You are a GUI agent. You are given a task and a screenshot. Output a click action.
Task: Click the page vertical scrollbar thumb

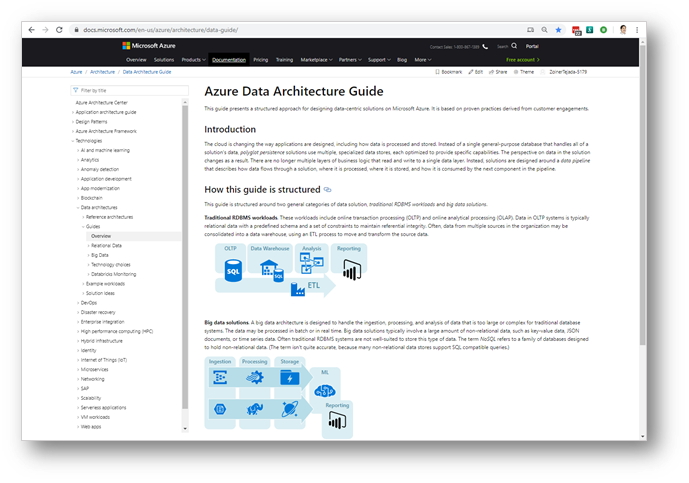tap(642, 195)
